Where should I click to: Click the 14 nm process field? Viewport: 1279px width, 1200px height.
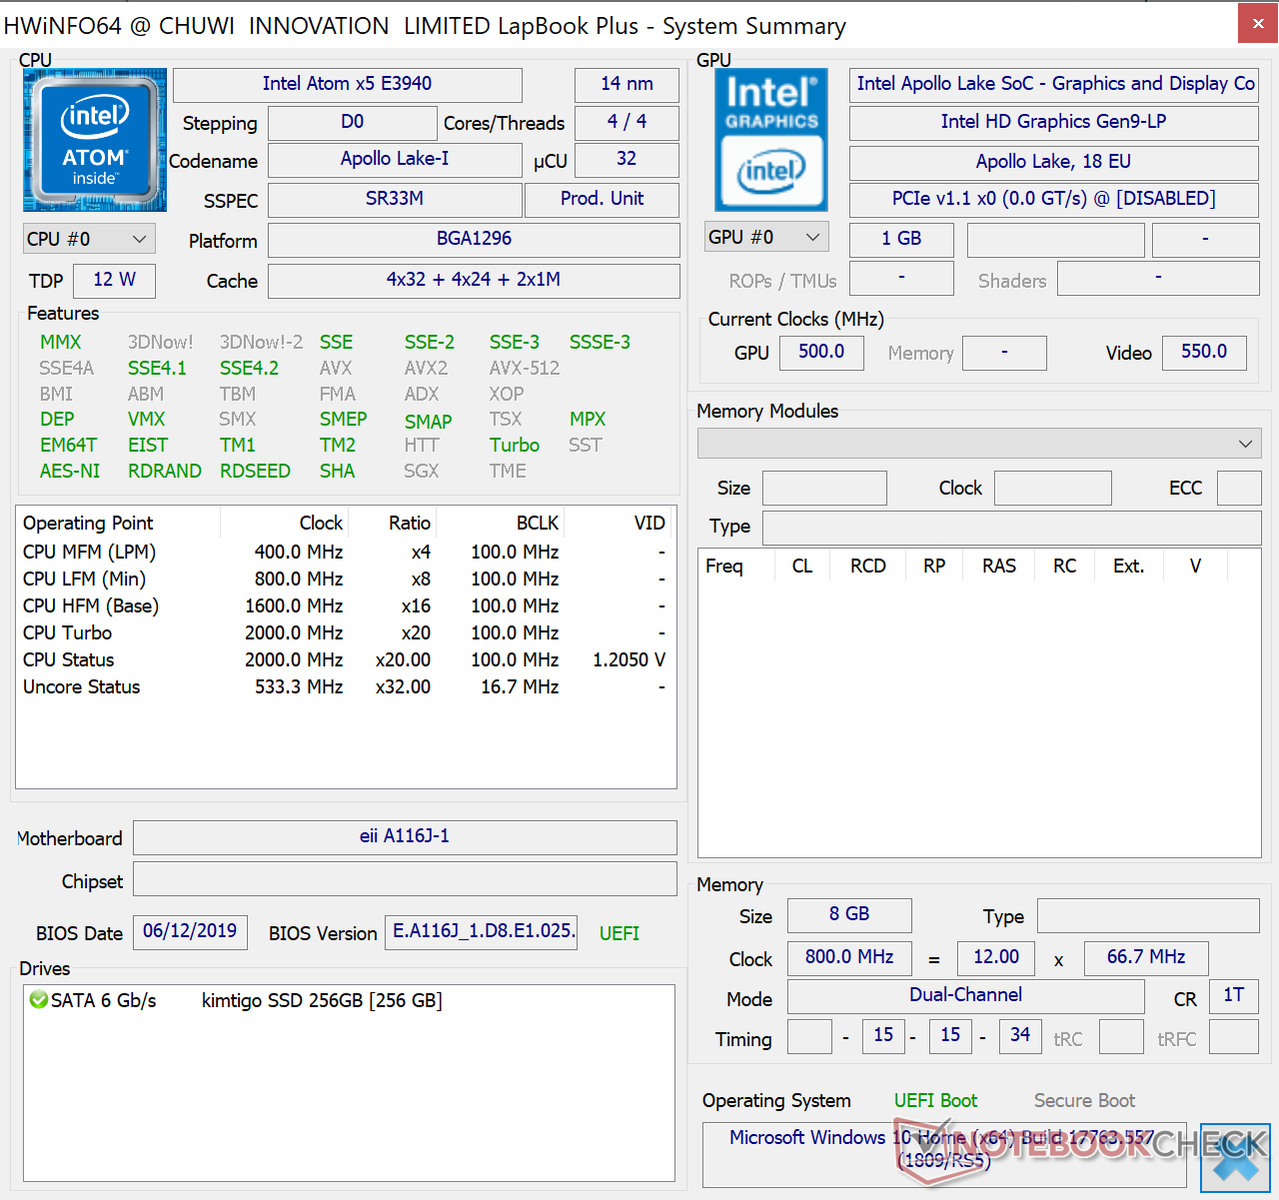(627, 84)
